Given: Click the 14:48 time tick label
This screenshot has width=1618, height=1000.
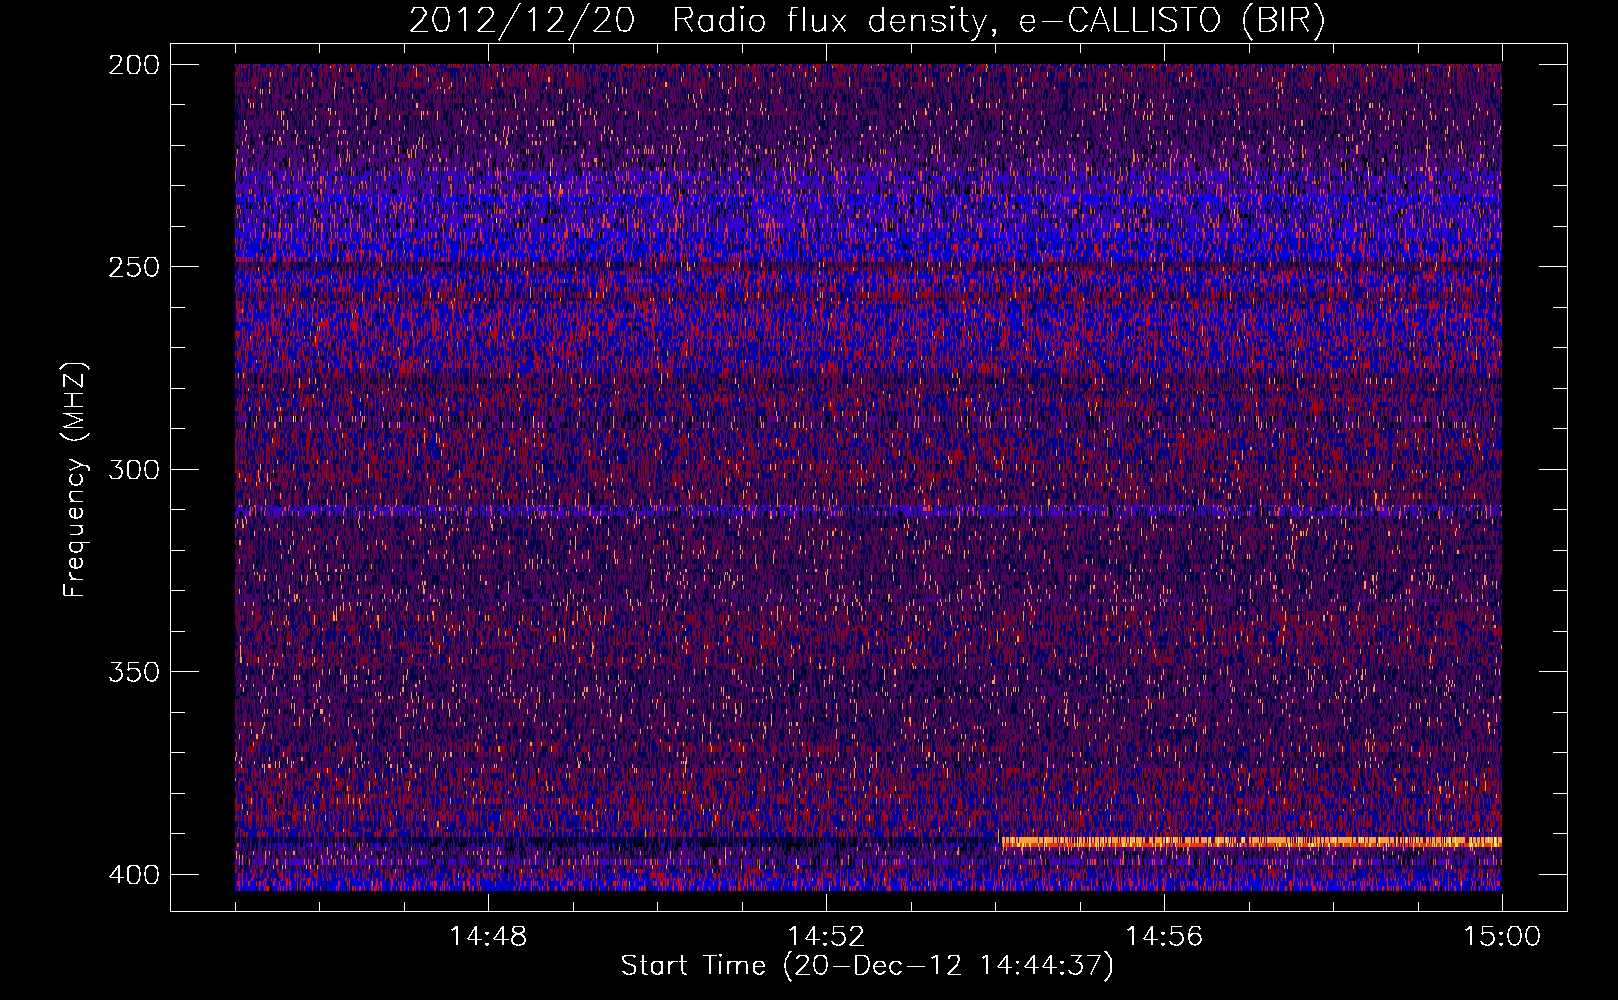Looking at the screenshot, I should [x=488, y=937].
